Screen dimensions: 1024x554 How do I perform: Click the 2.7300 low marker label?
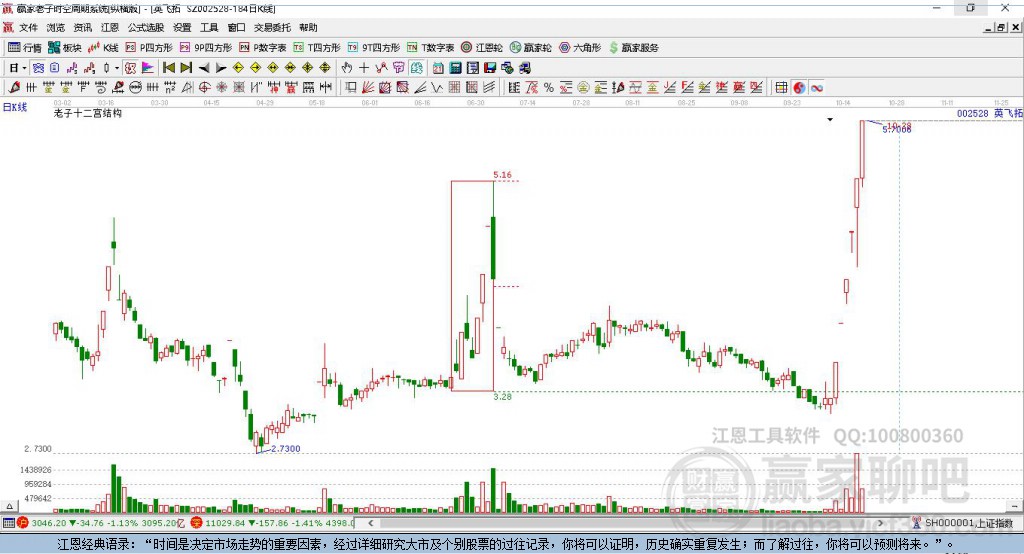(x=285, y=449)
